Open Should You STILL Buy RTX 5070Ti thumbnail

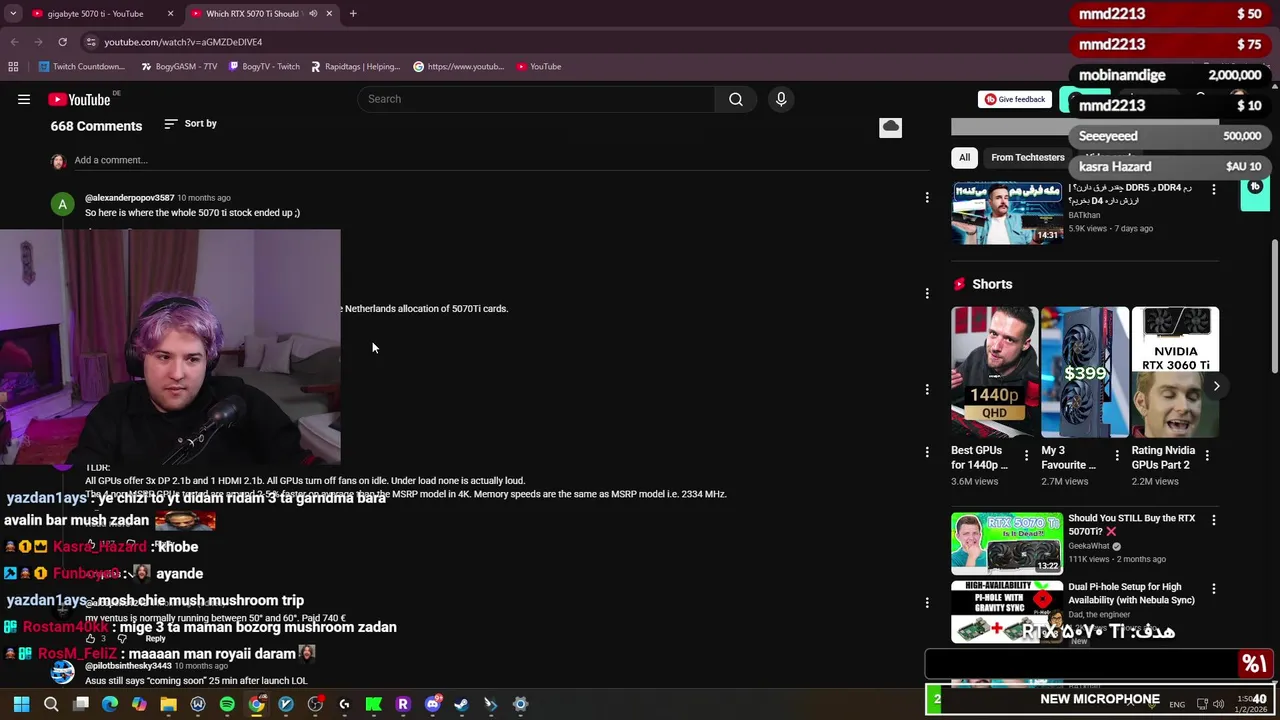point(1006,543)
